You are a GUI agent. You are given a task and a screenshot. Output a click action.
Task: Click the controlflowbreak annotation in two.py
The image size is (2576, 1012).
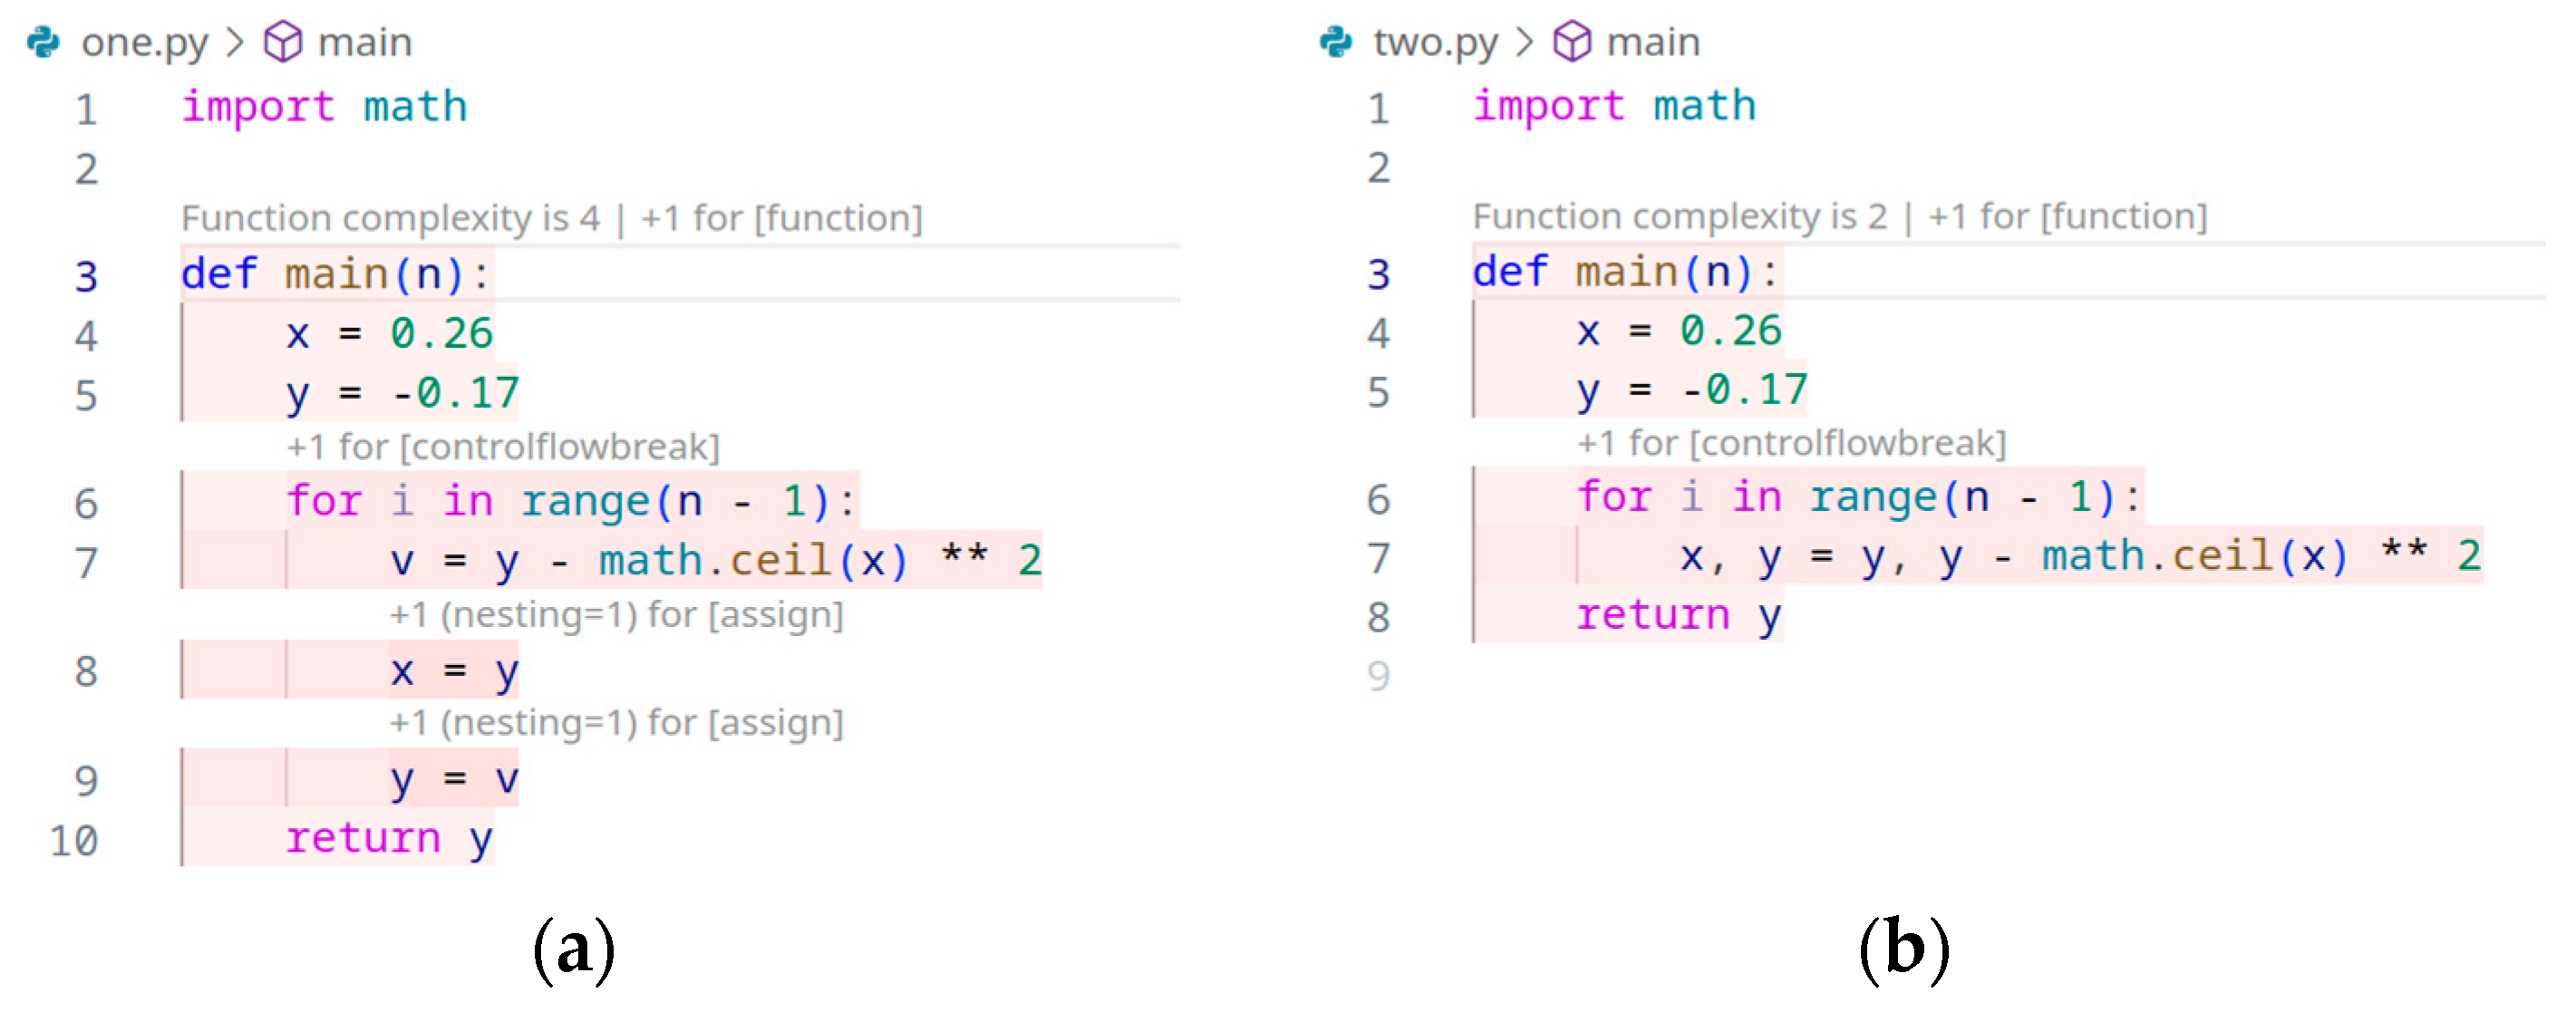coord(1791,443)
